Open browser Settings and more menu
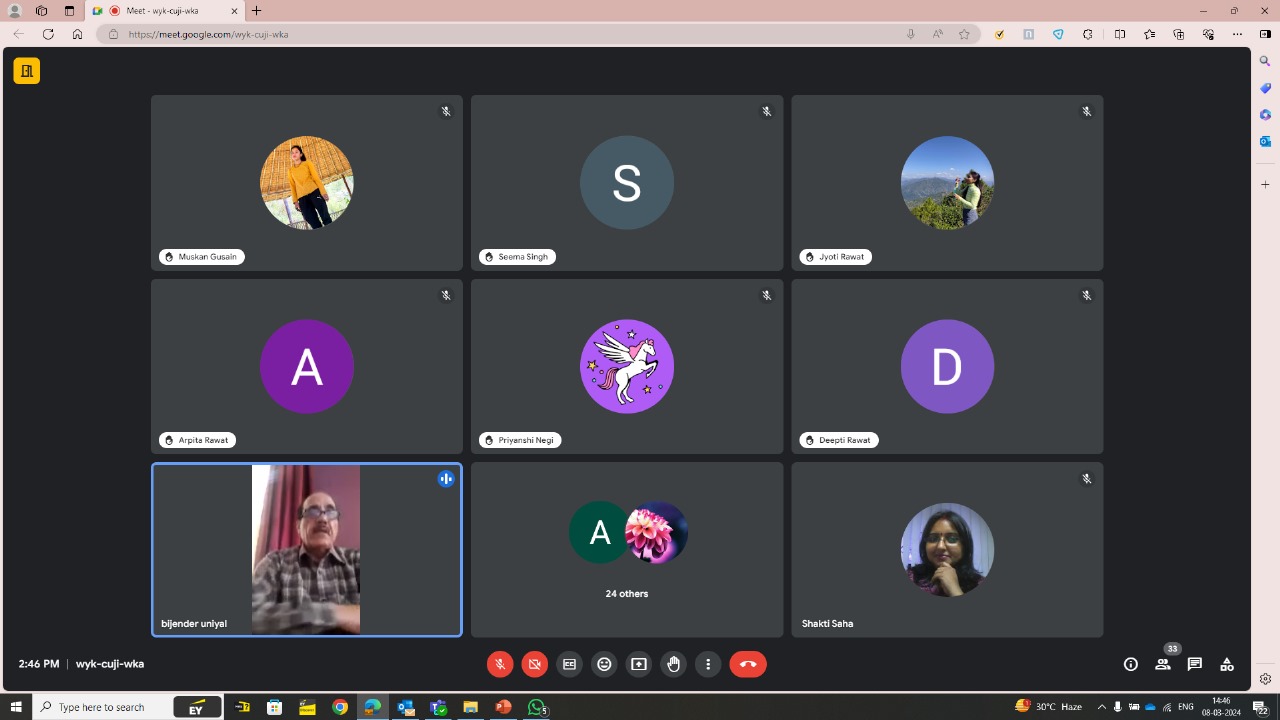Viewport: 1280px width, 720px height. pyautogui.click(x=1237, y=34)
